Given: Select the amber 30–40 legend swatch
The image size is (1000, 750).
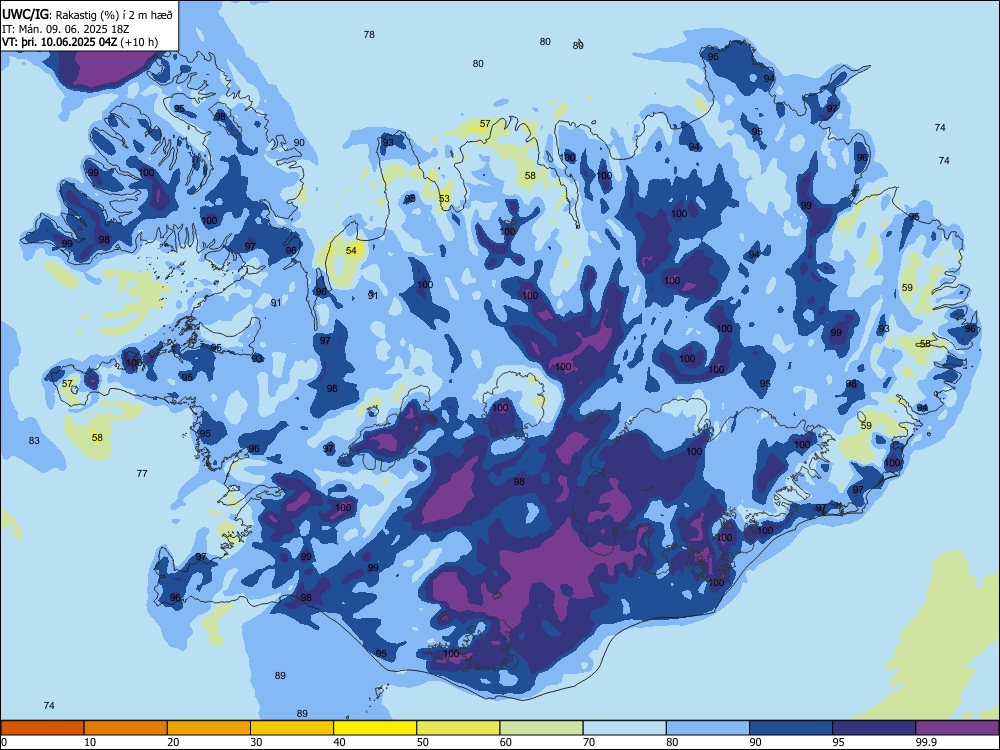Looking at the screenshot, I should pos(292,728).
